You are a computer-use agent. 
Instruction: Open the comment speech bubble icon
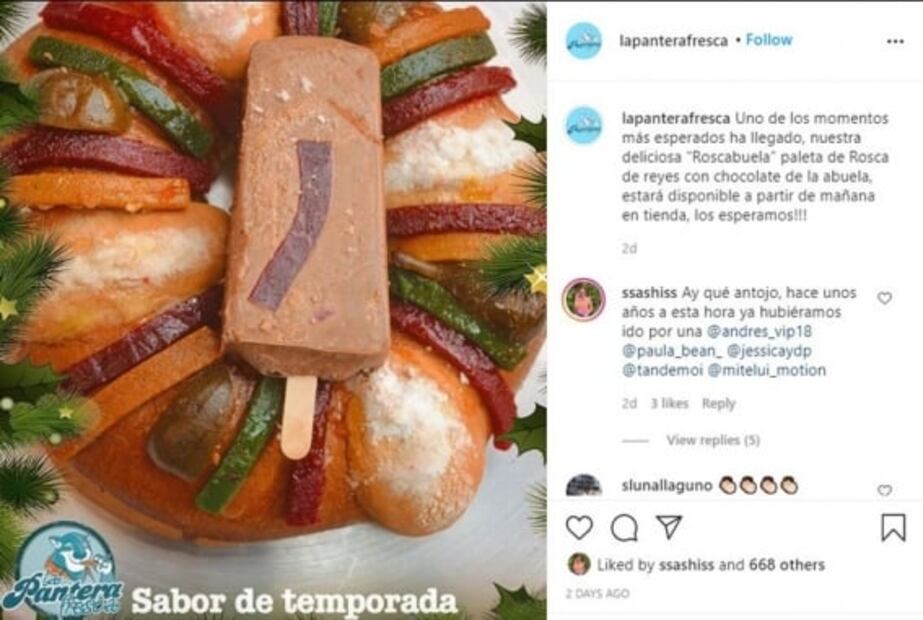tap(625, 528)
